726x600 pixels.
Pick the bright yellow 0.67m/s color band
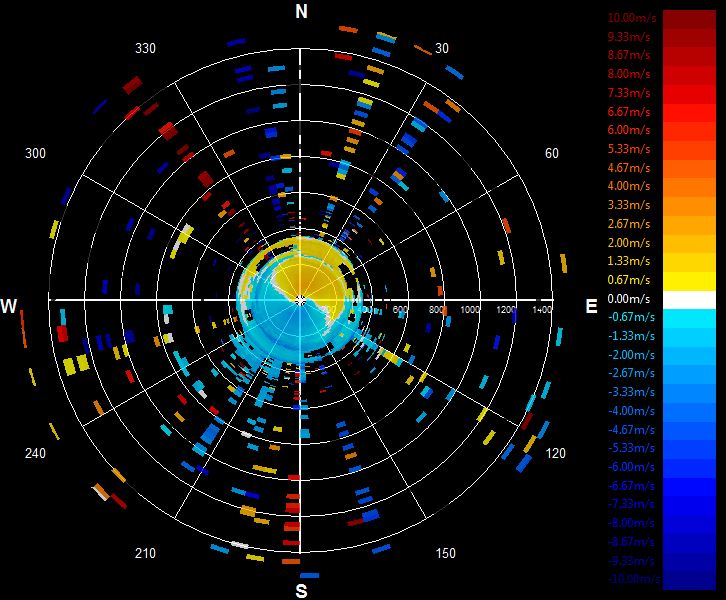point(689,281)
